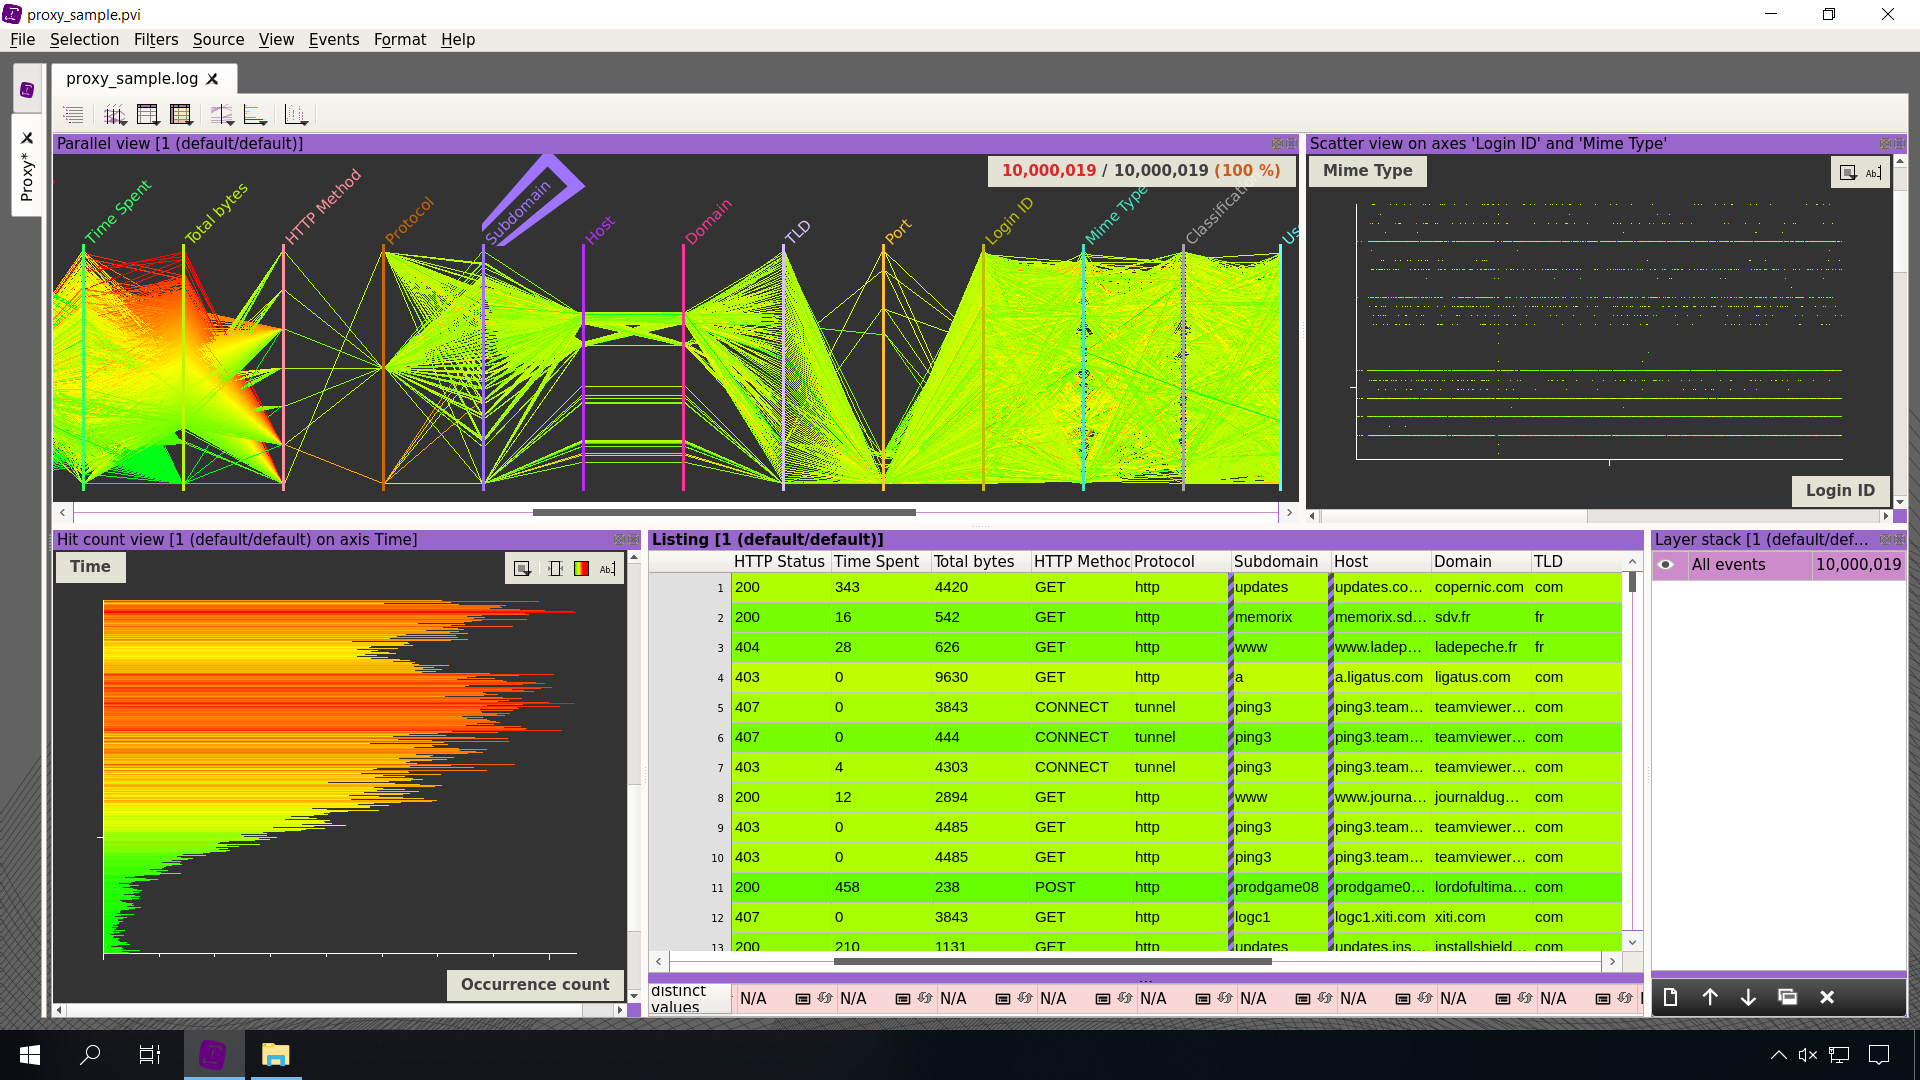
Task: Create a new listing view from the toolbar
Action: pyautogui.click(x=147, y=114)
